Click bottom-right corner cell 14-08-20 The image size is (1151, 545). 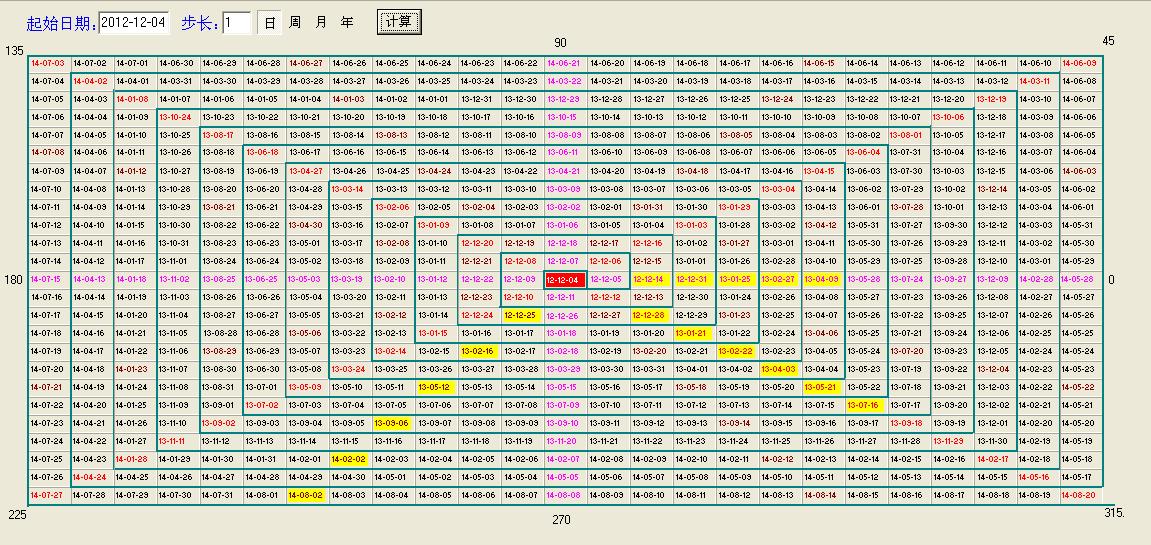click(1078, 495)
